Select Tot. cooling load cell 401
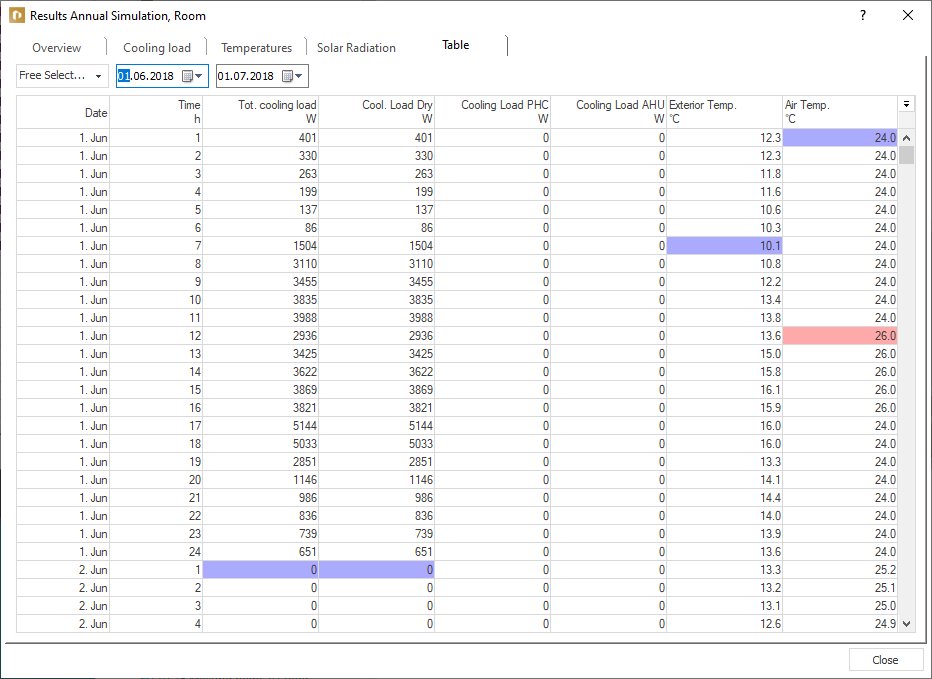This screenshot has height=679, width=932. pos(260,138)
